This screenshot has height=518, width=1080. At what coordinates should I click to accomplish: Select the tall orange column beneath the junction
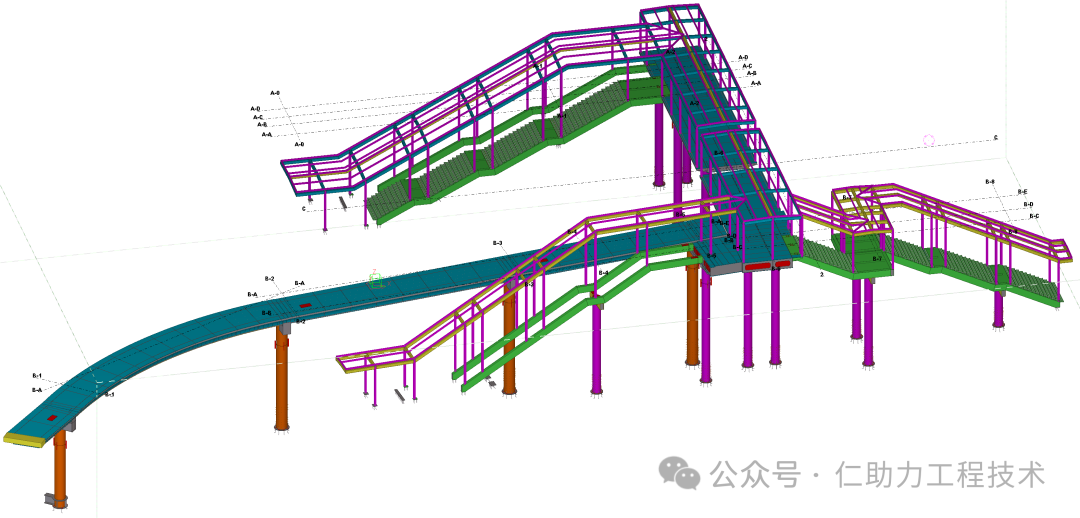point(692,310)
